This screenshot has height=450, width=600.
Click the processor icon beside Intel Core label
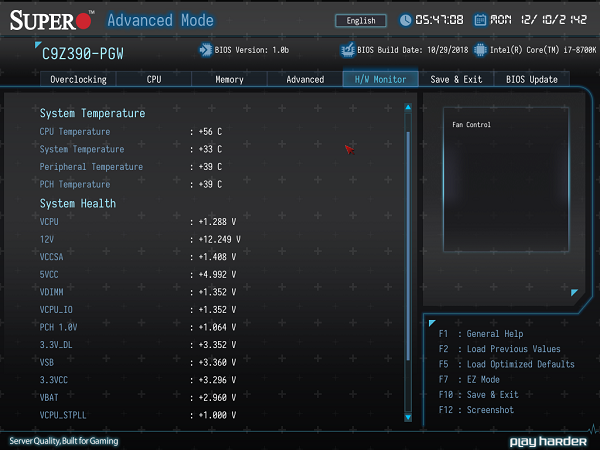click(480, 48)
